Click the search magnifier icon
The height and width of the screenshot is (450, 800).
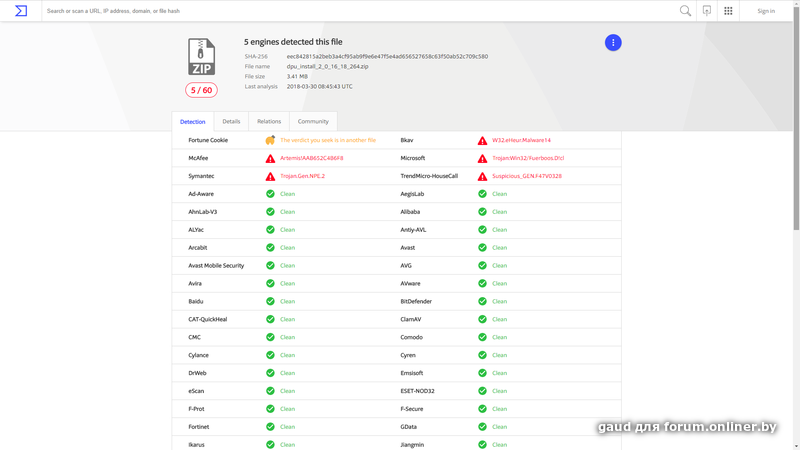685,11
